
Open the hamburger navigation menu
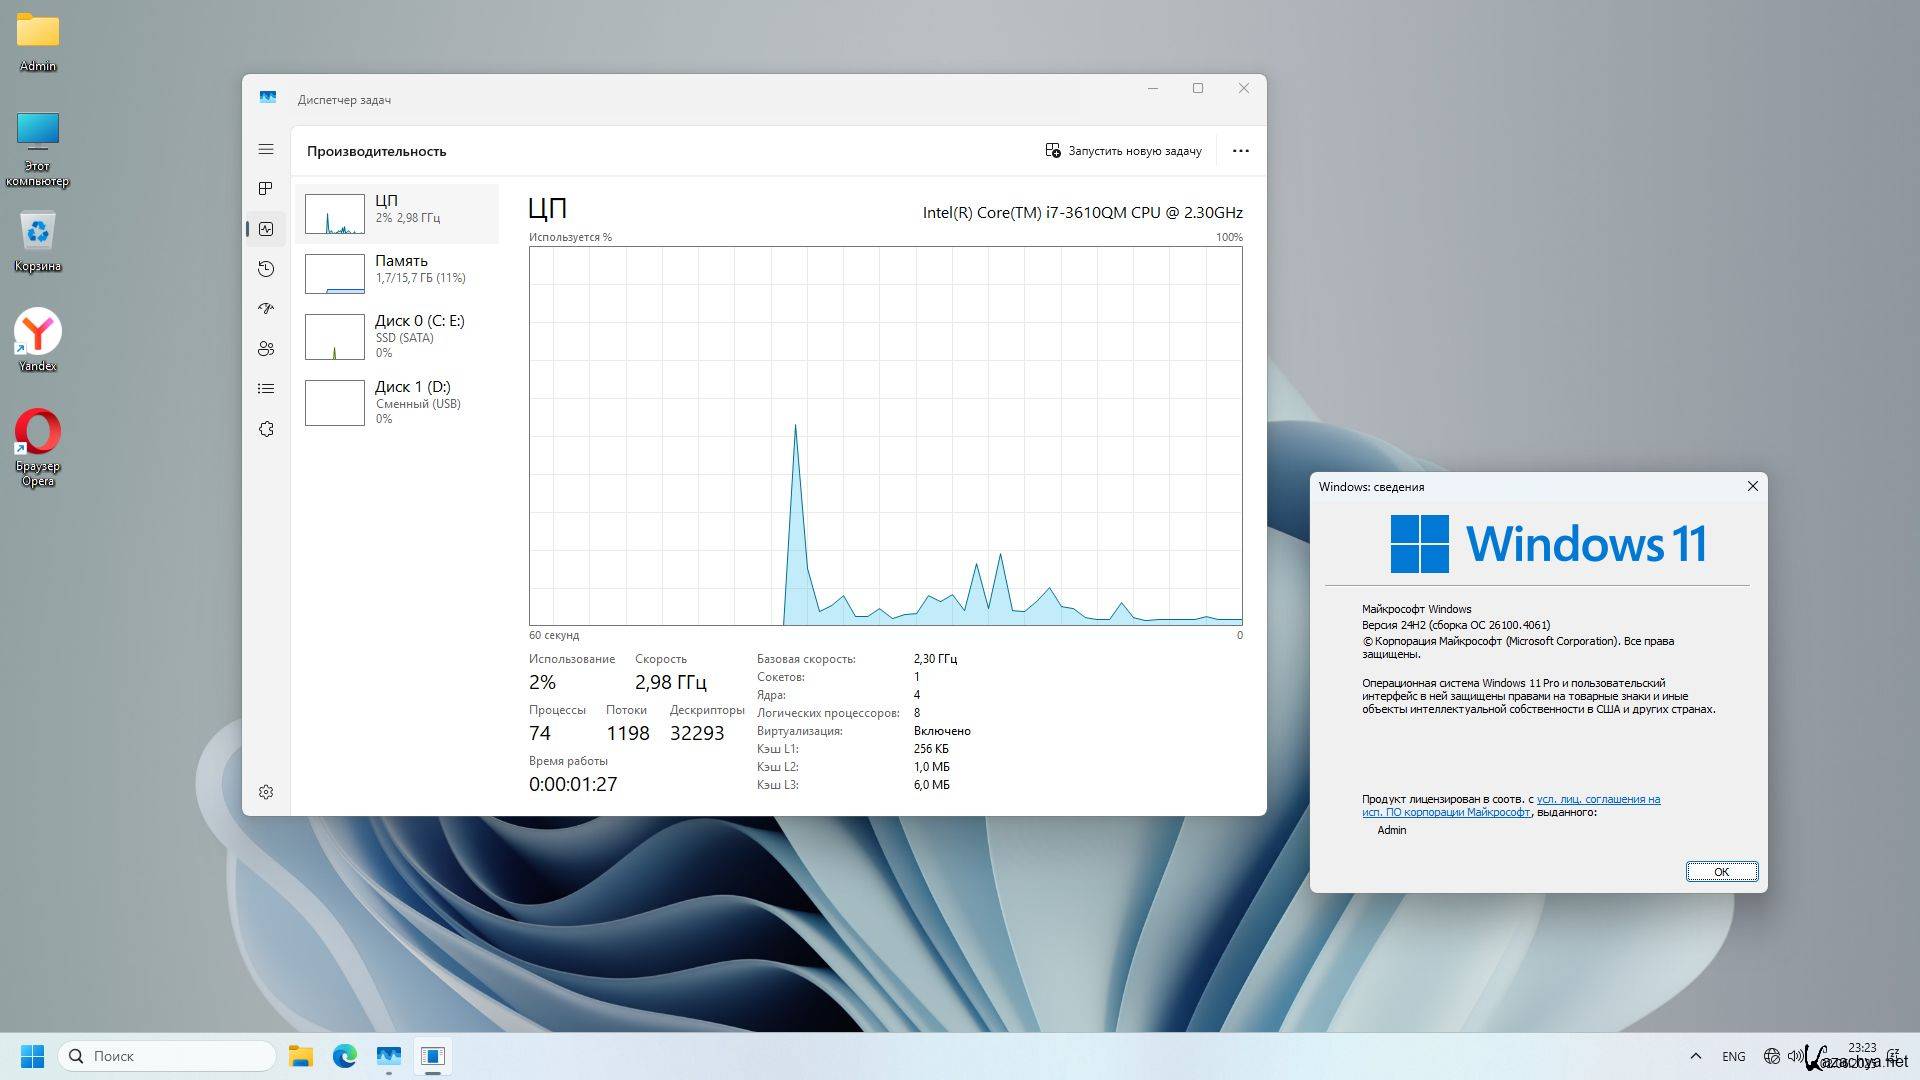click(x=266, y=149)
